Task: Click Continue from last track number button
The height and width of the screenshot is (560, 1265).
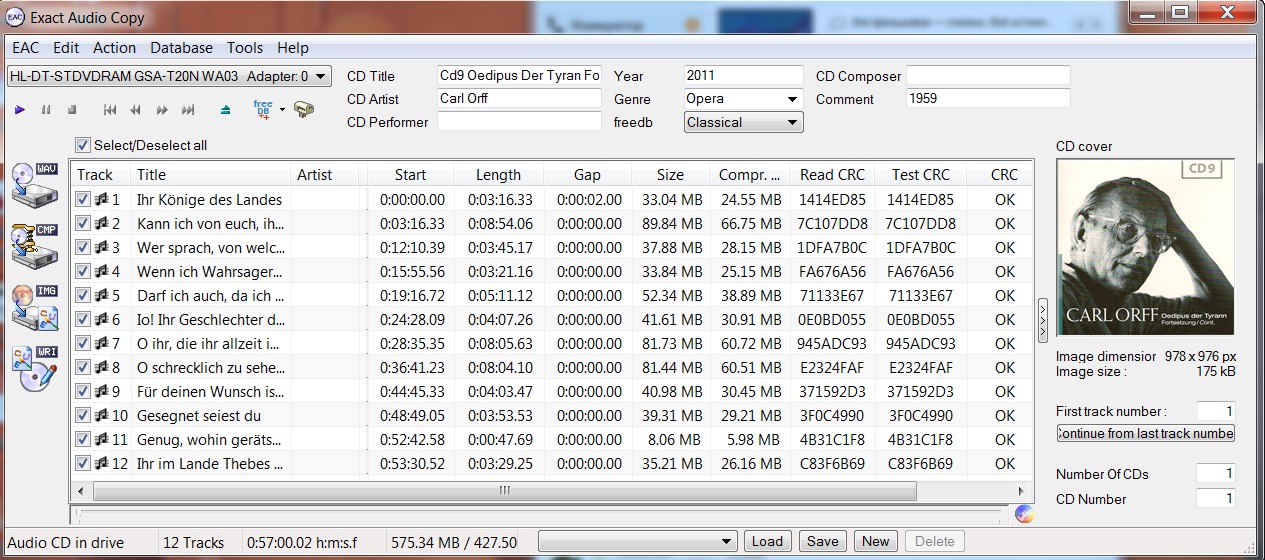Action: tap(1146, 433)
